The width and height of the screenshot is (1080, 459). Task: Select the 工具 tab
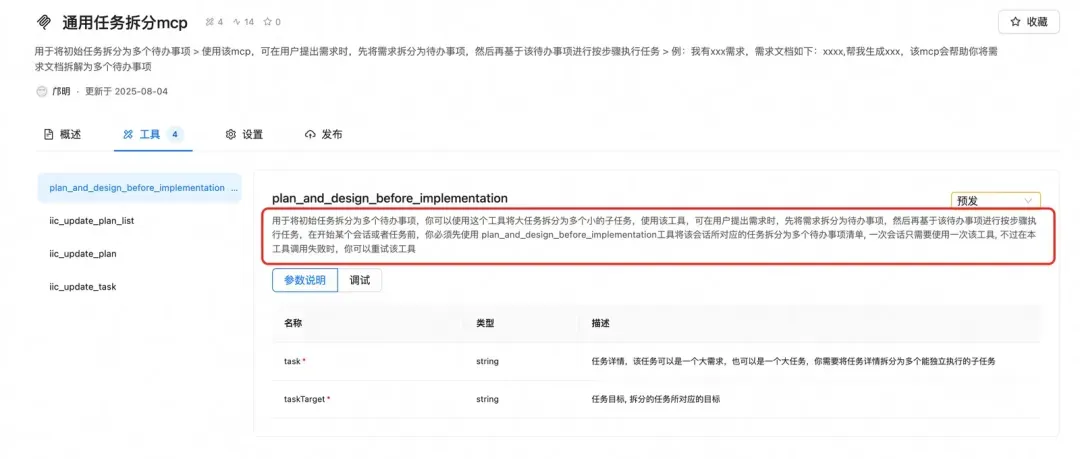tap(153, 134)
